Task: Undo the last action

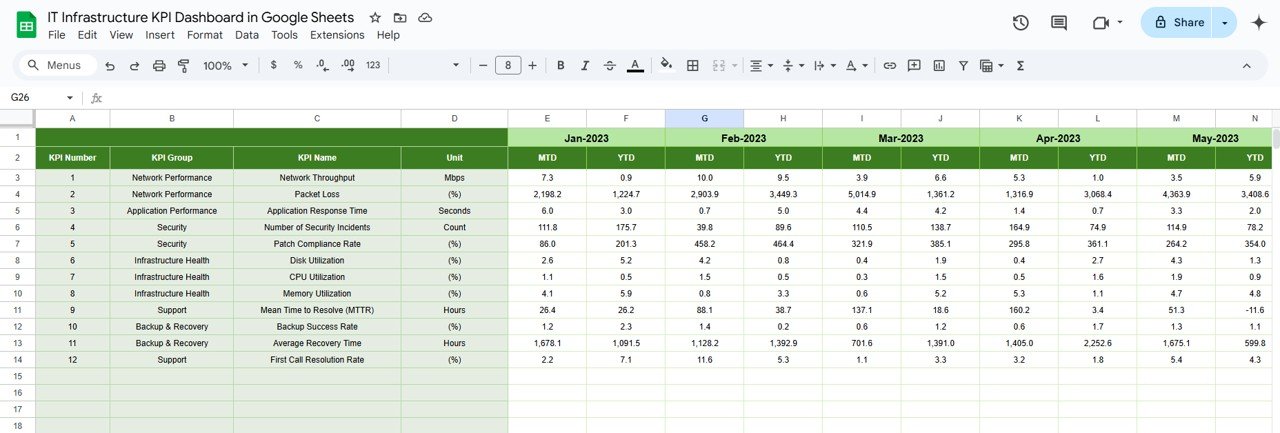Action: point(111,65)
